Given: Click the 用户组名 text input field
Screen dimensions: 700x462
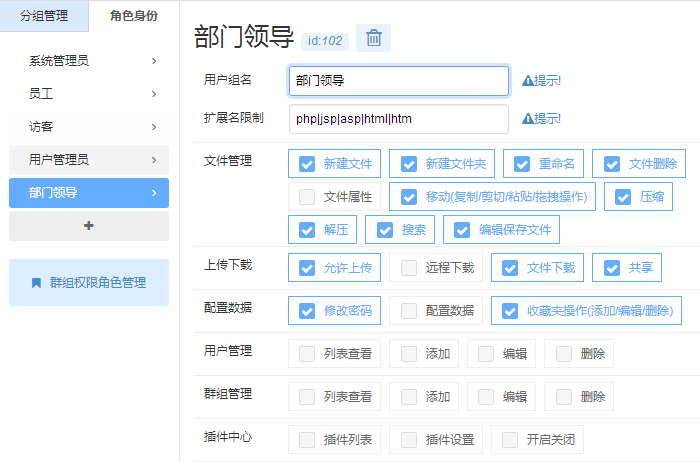Looking at the screenshot, I should 398,81.
